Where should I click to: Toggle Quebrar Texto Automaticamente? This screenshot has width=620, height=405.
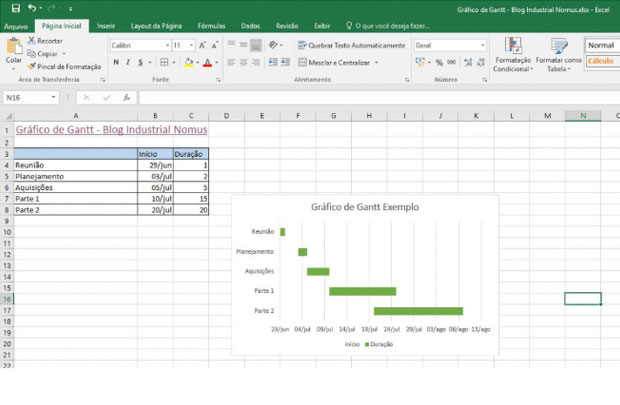coord(350,45)
